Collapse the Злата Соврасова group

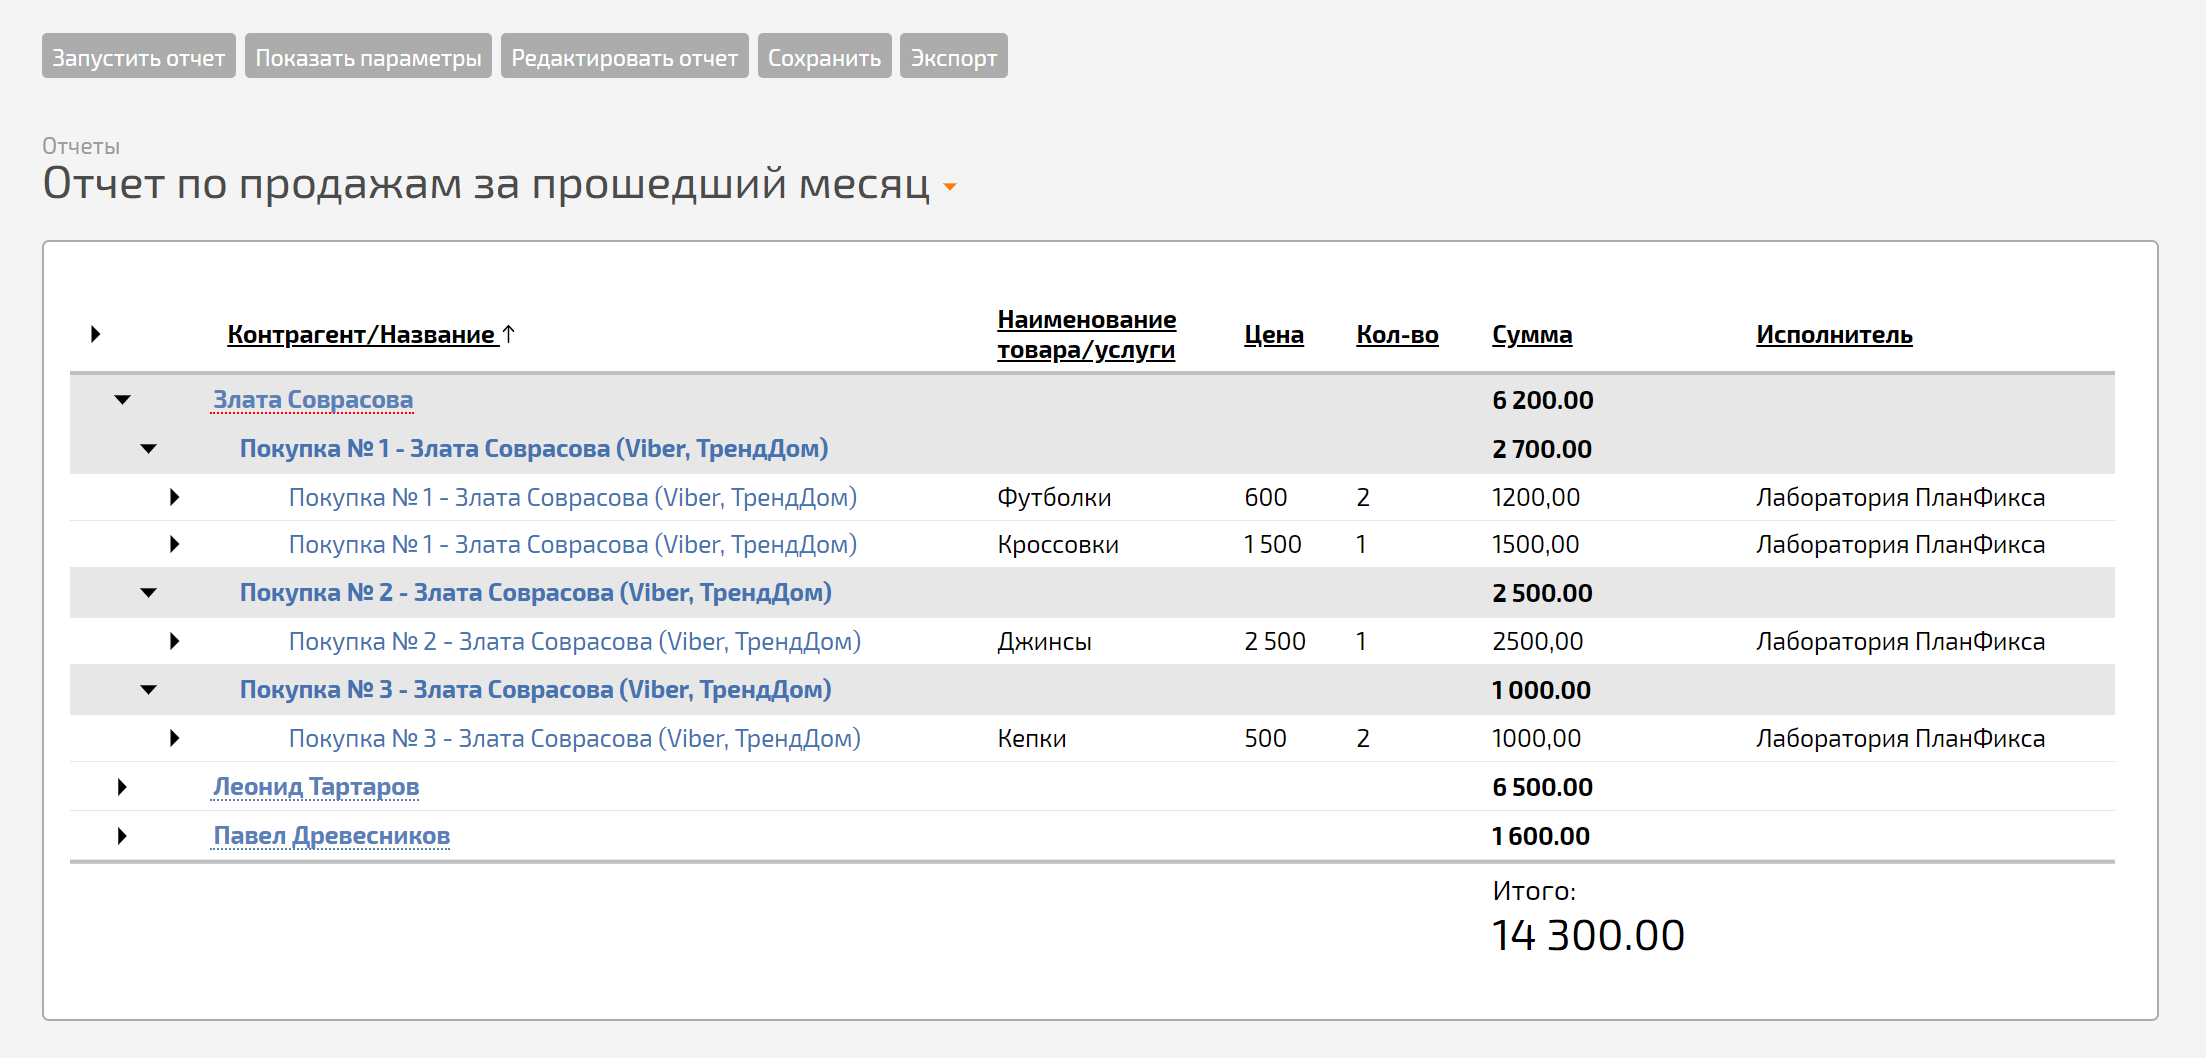[x=123, y=400]
